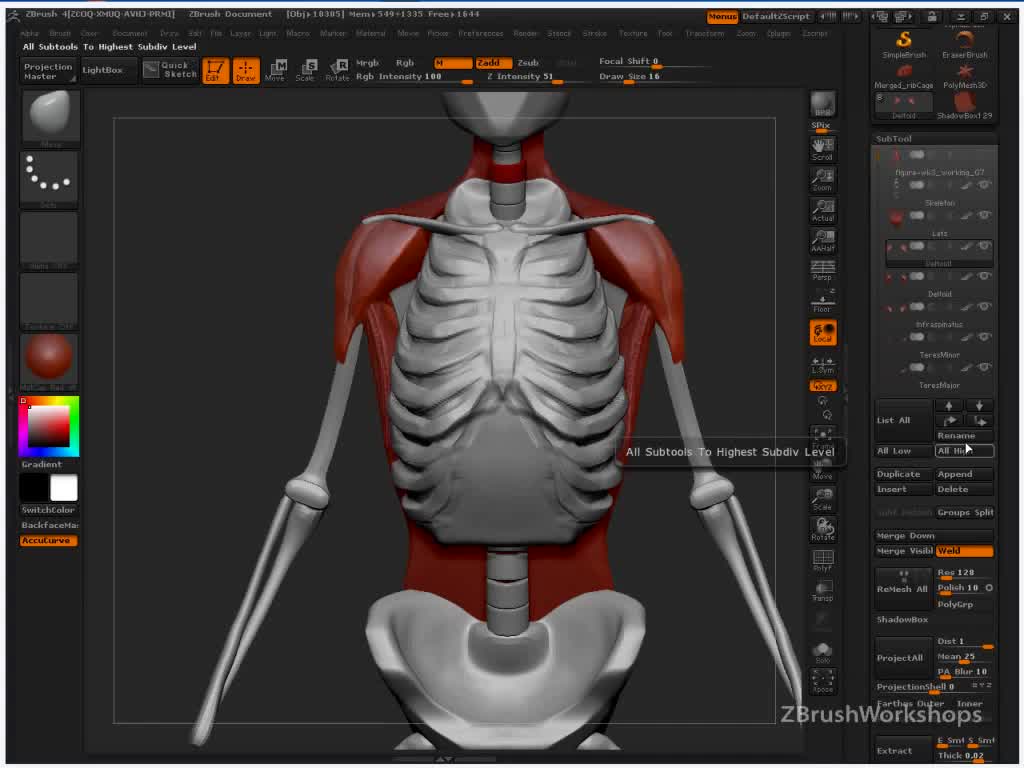Click the Actual size icon

(x=822, y=210)
